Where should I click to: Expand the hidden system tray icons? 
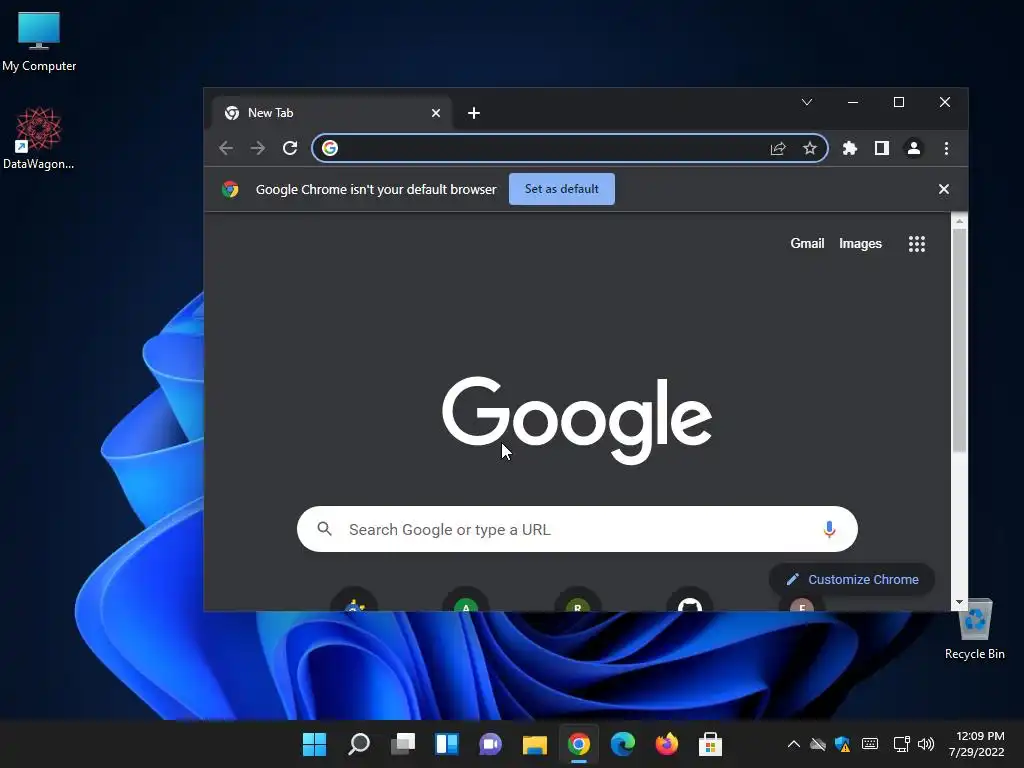pyautogui.click(x=793, y=744)
